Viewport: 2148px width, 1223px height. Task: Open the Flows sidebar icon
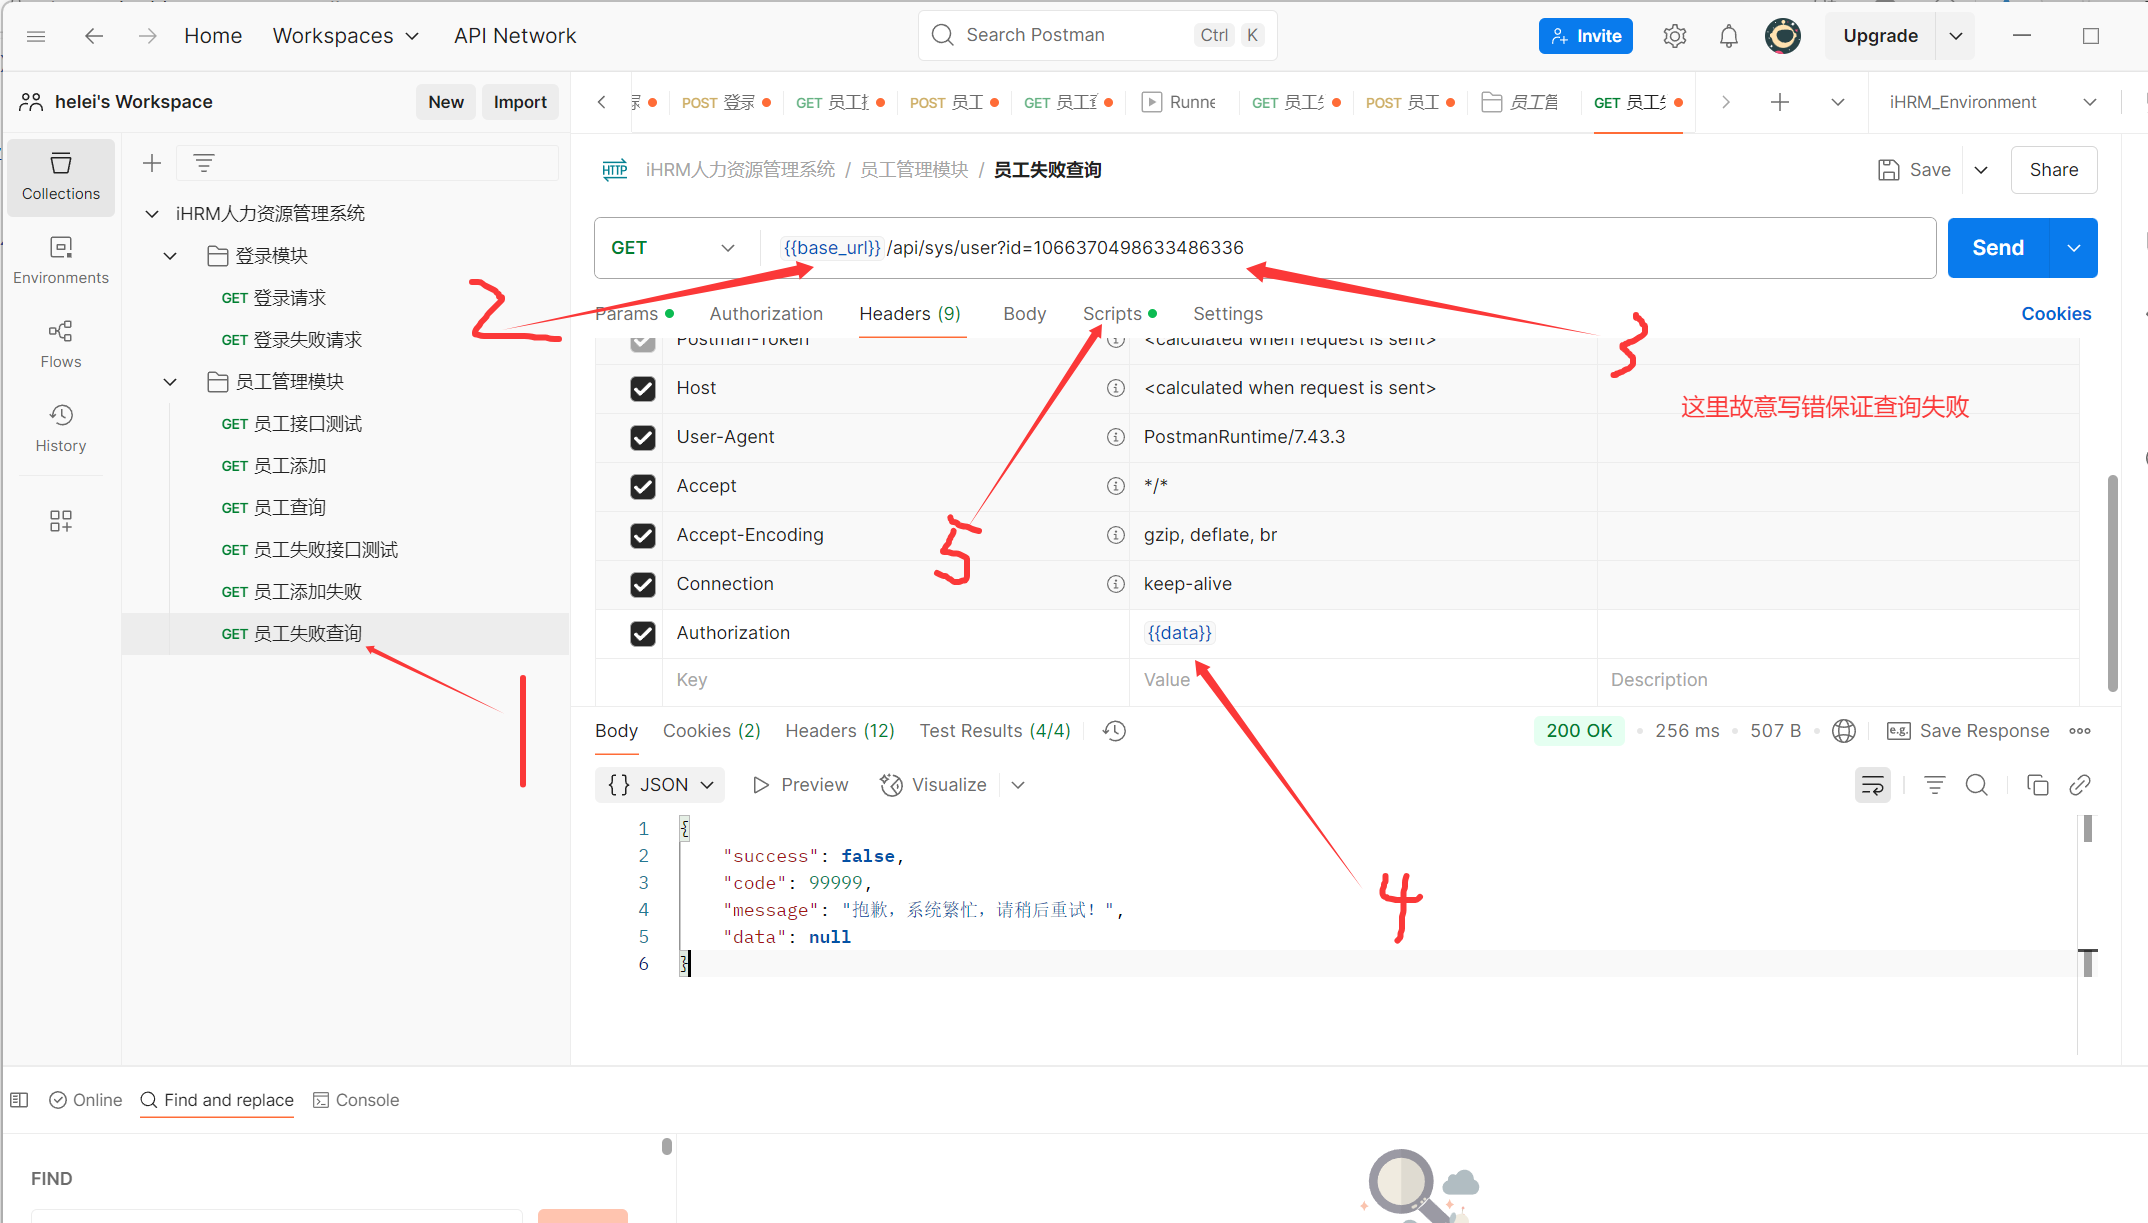click(61, 344)
